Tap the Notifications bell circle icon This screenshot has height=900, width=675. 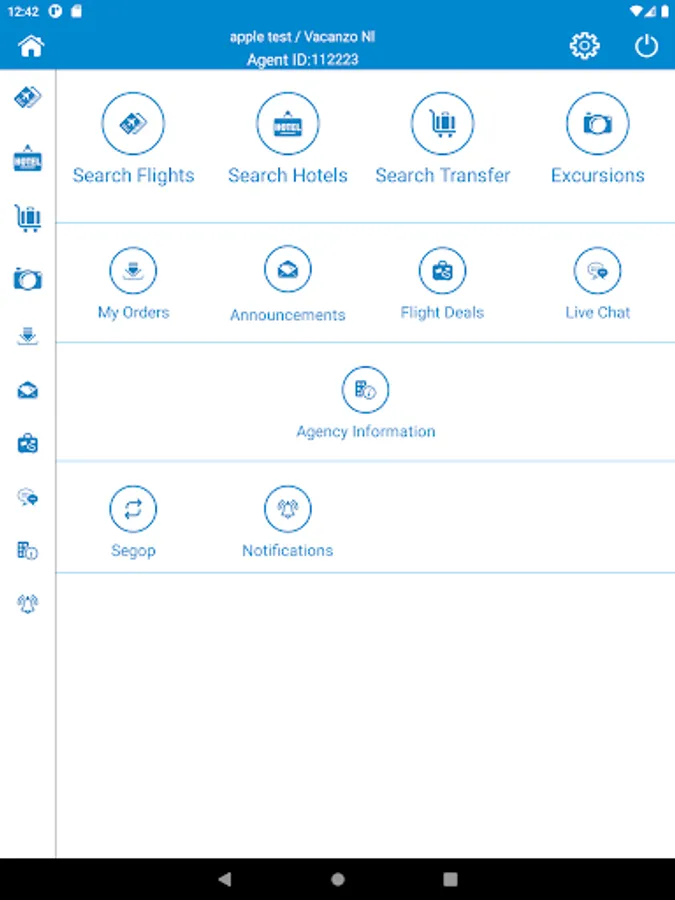pos(288,509)
